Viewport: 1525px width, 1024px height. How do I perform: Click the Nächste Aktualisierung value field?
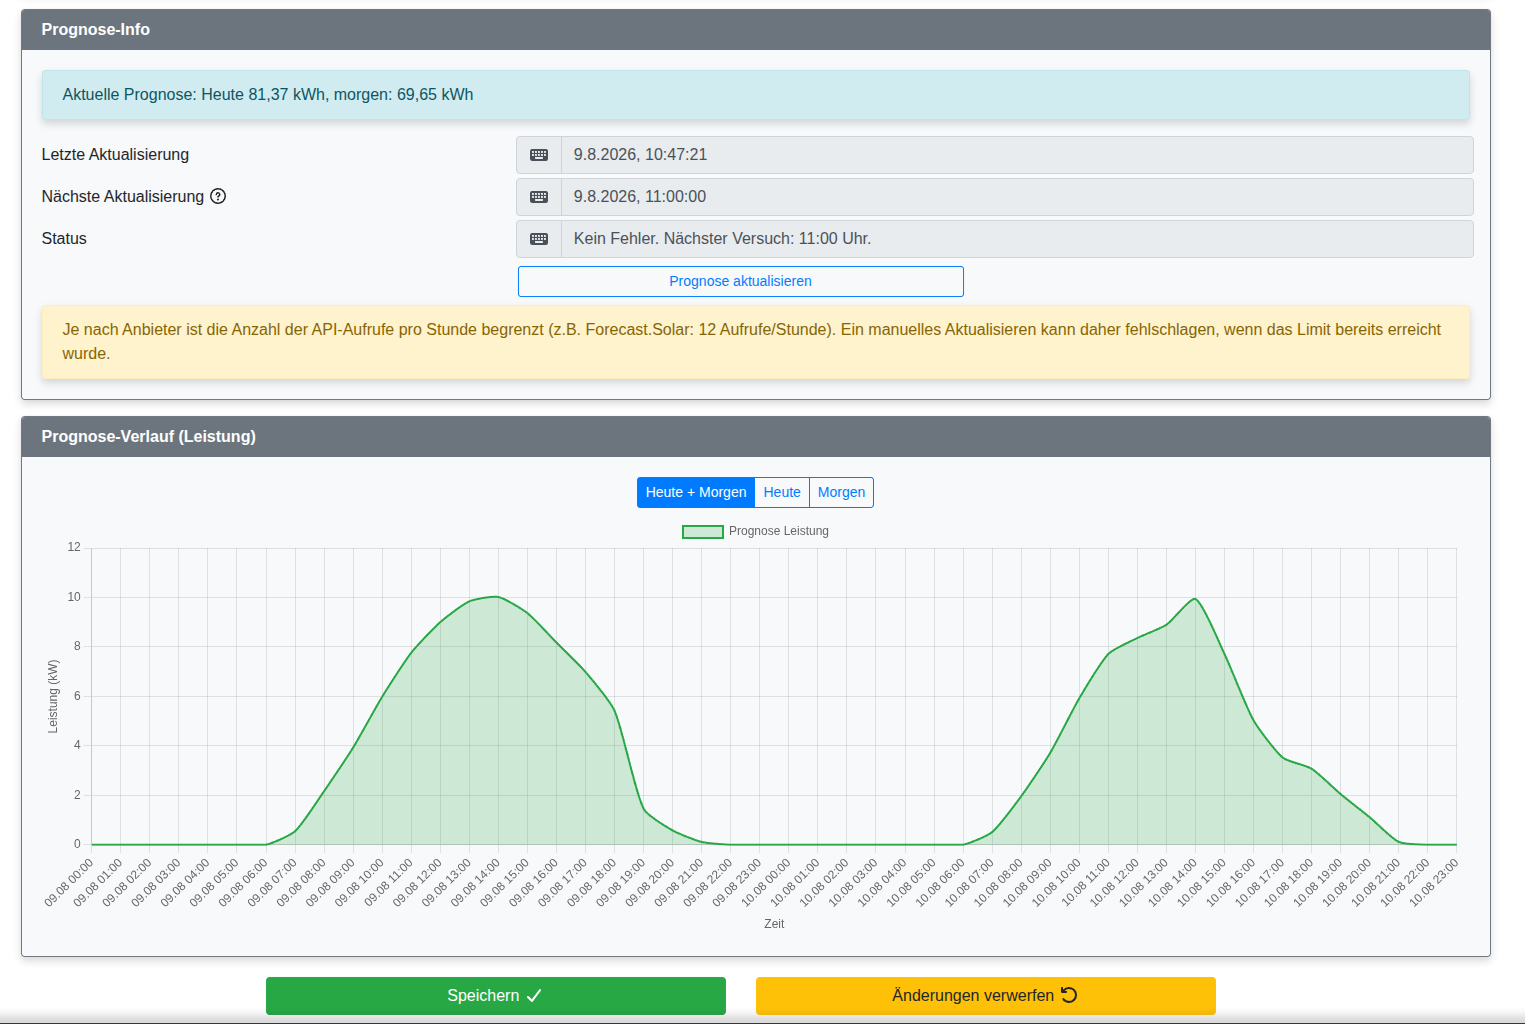pyautogui.click(x=1017, y=197)
